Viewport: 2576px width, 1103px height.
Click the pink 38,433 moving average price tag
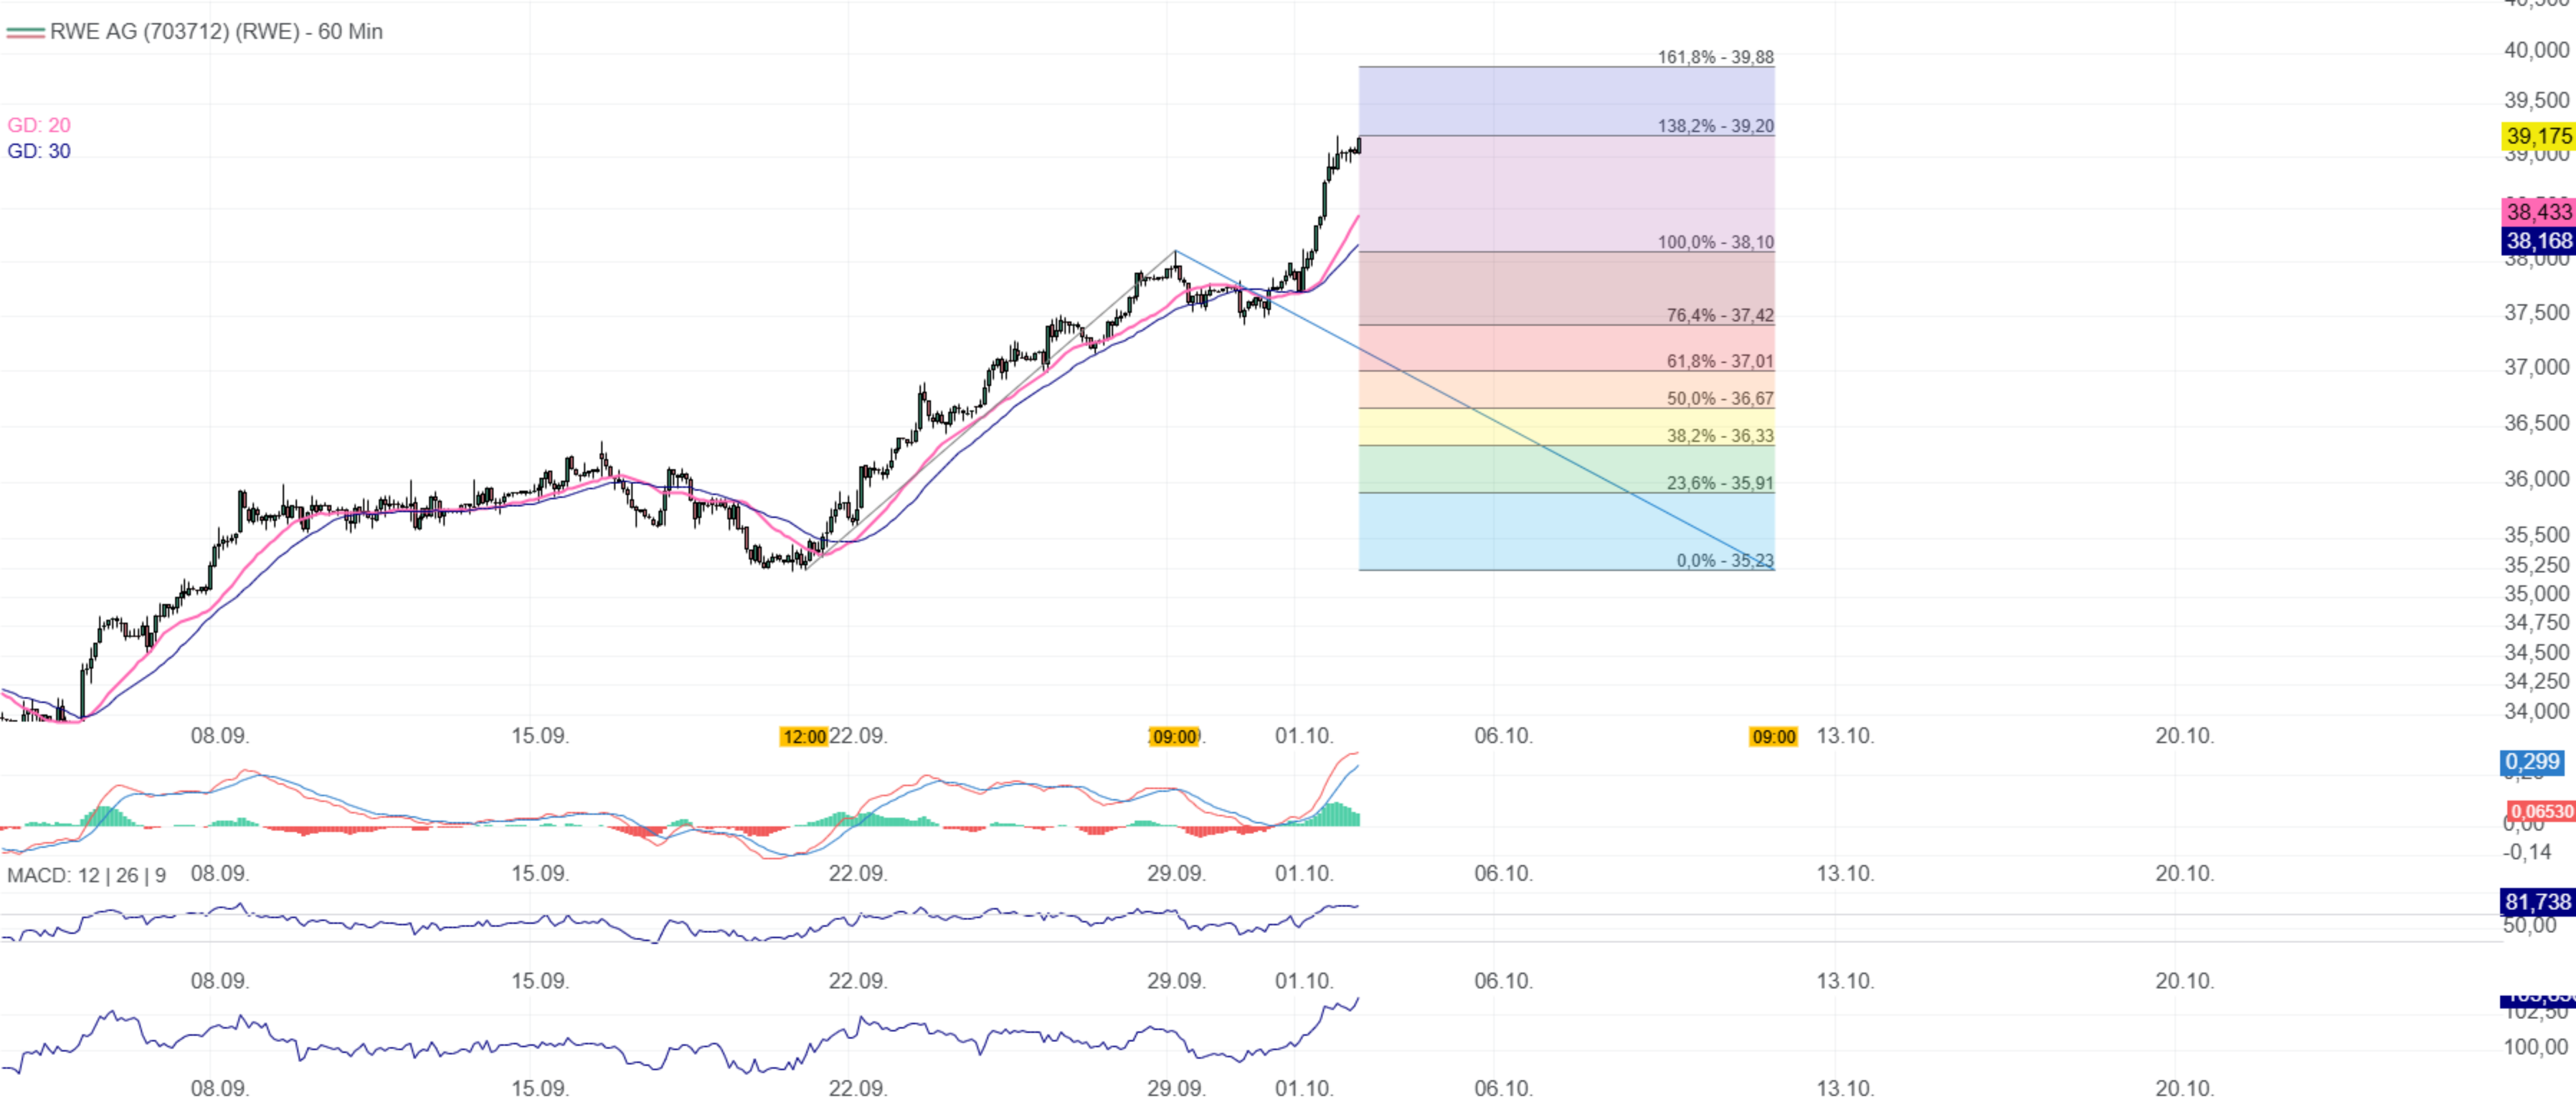click(2538, 211)
